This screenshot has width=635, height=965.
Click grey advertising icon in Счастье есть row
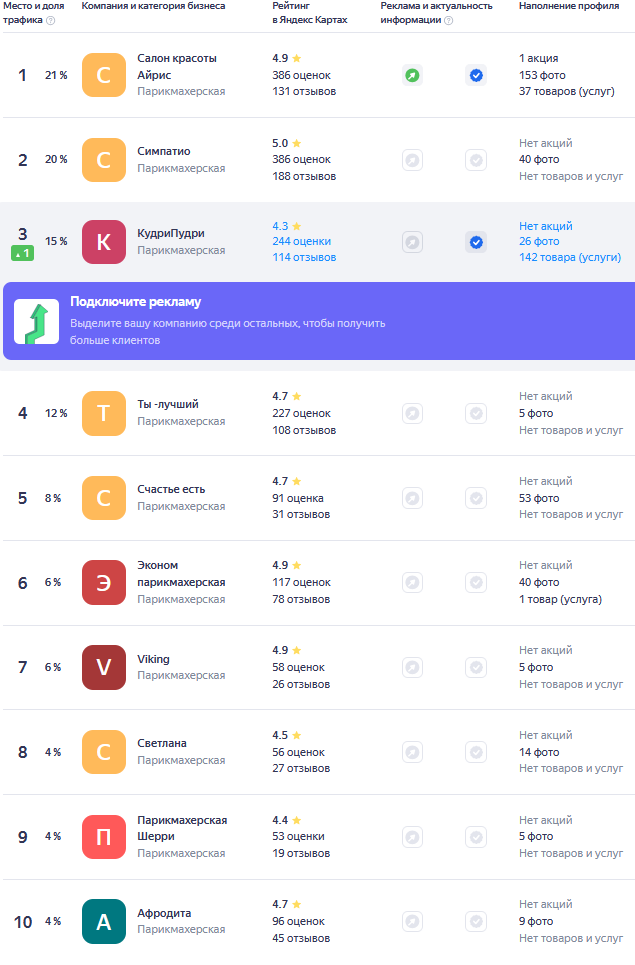(412, 498)
